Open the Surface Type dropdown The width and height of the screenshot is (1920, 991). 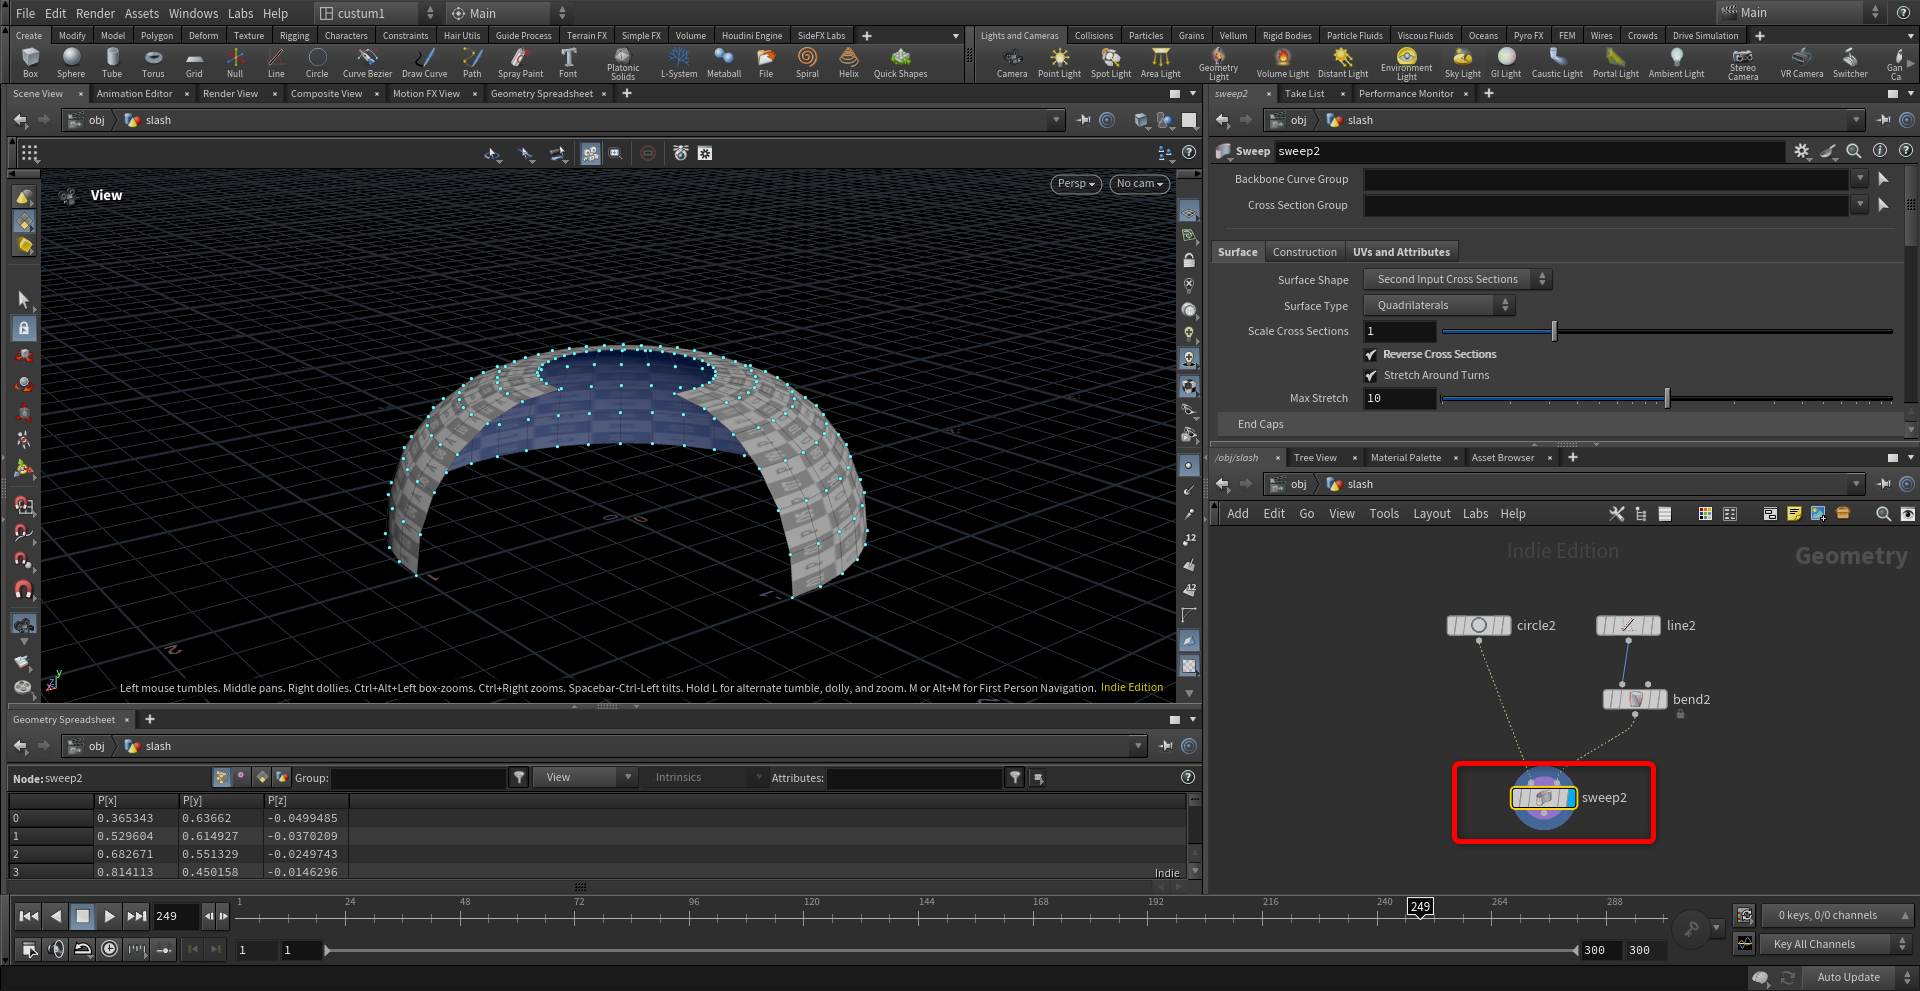[1439, 306]
